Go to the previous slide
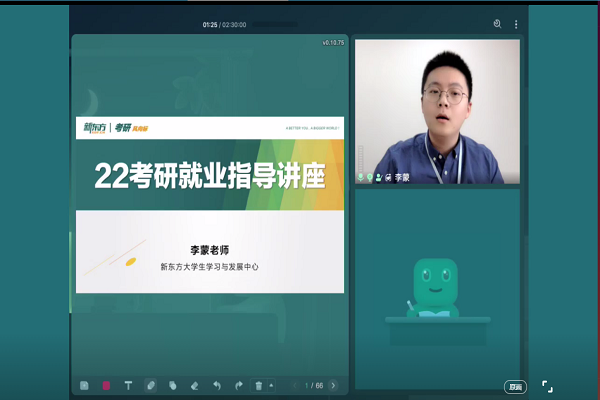 (293, 385)
